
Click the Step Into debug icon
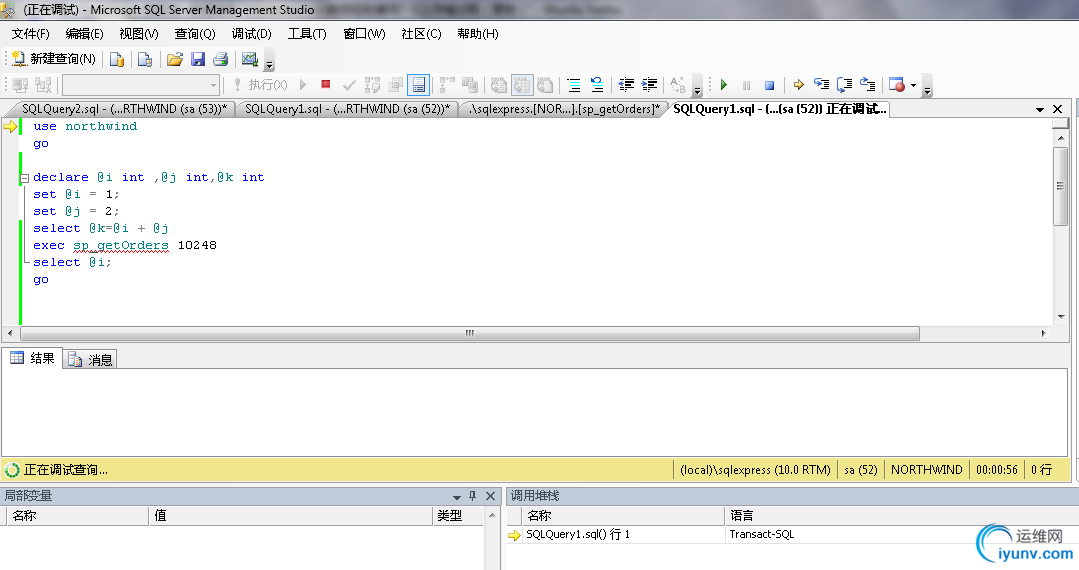tap(822, 85)
